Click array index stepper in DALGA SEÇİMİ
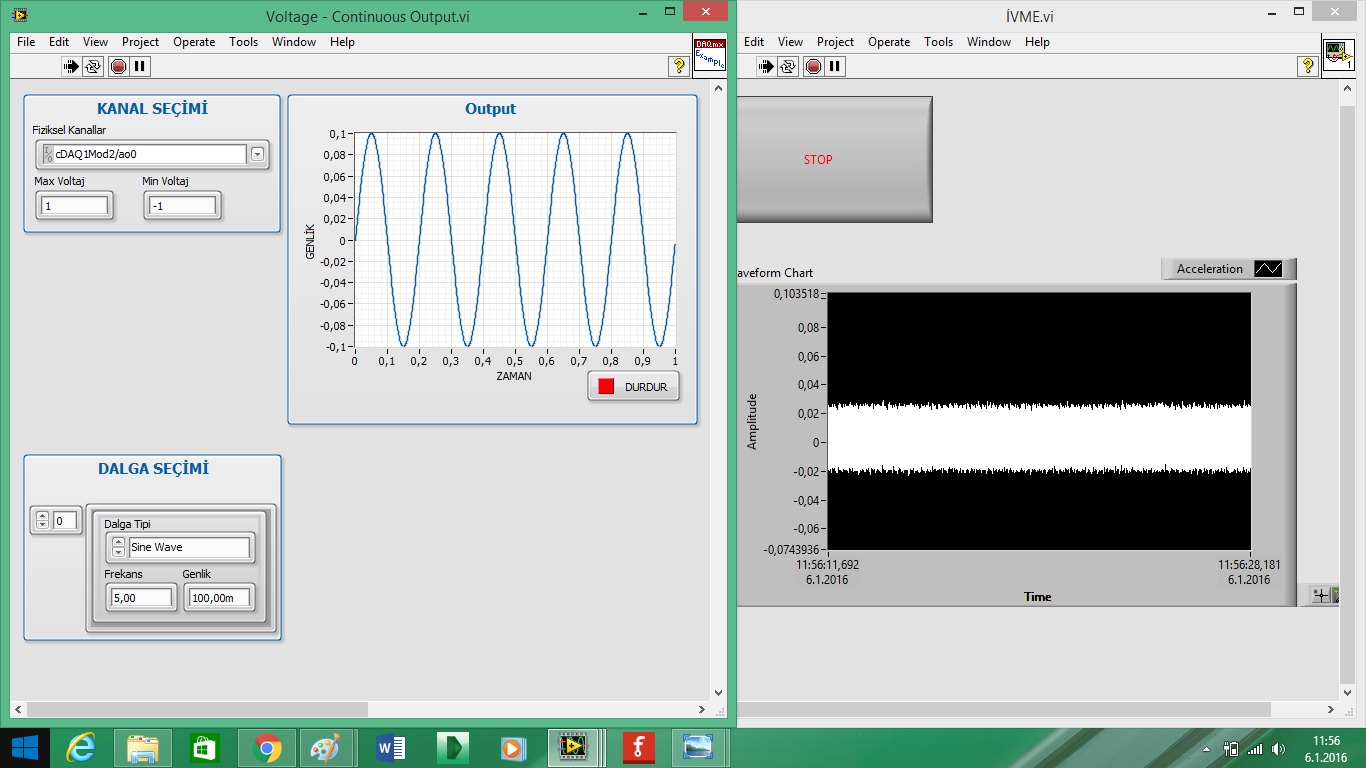Screen dimensions: 1366x768 coord(42,521)
